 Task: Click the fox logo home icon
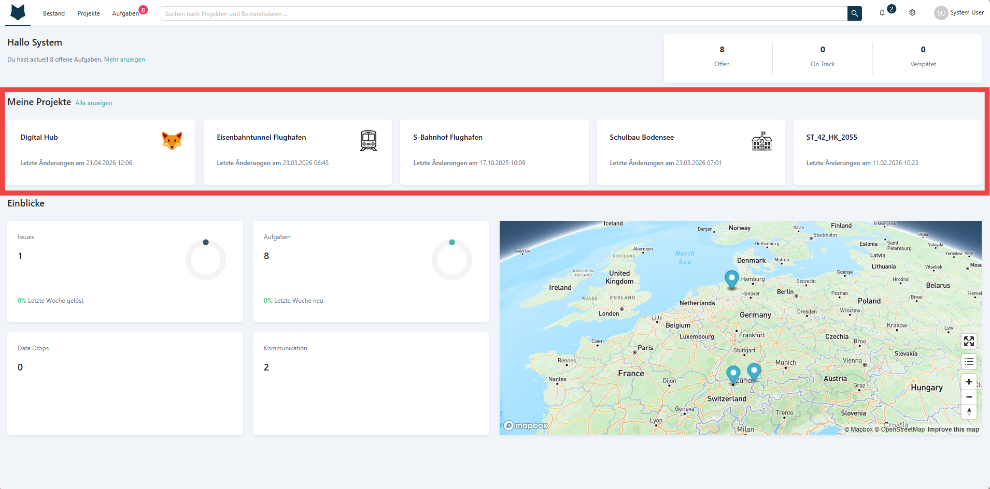click(18, 13)
